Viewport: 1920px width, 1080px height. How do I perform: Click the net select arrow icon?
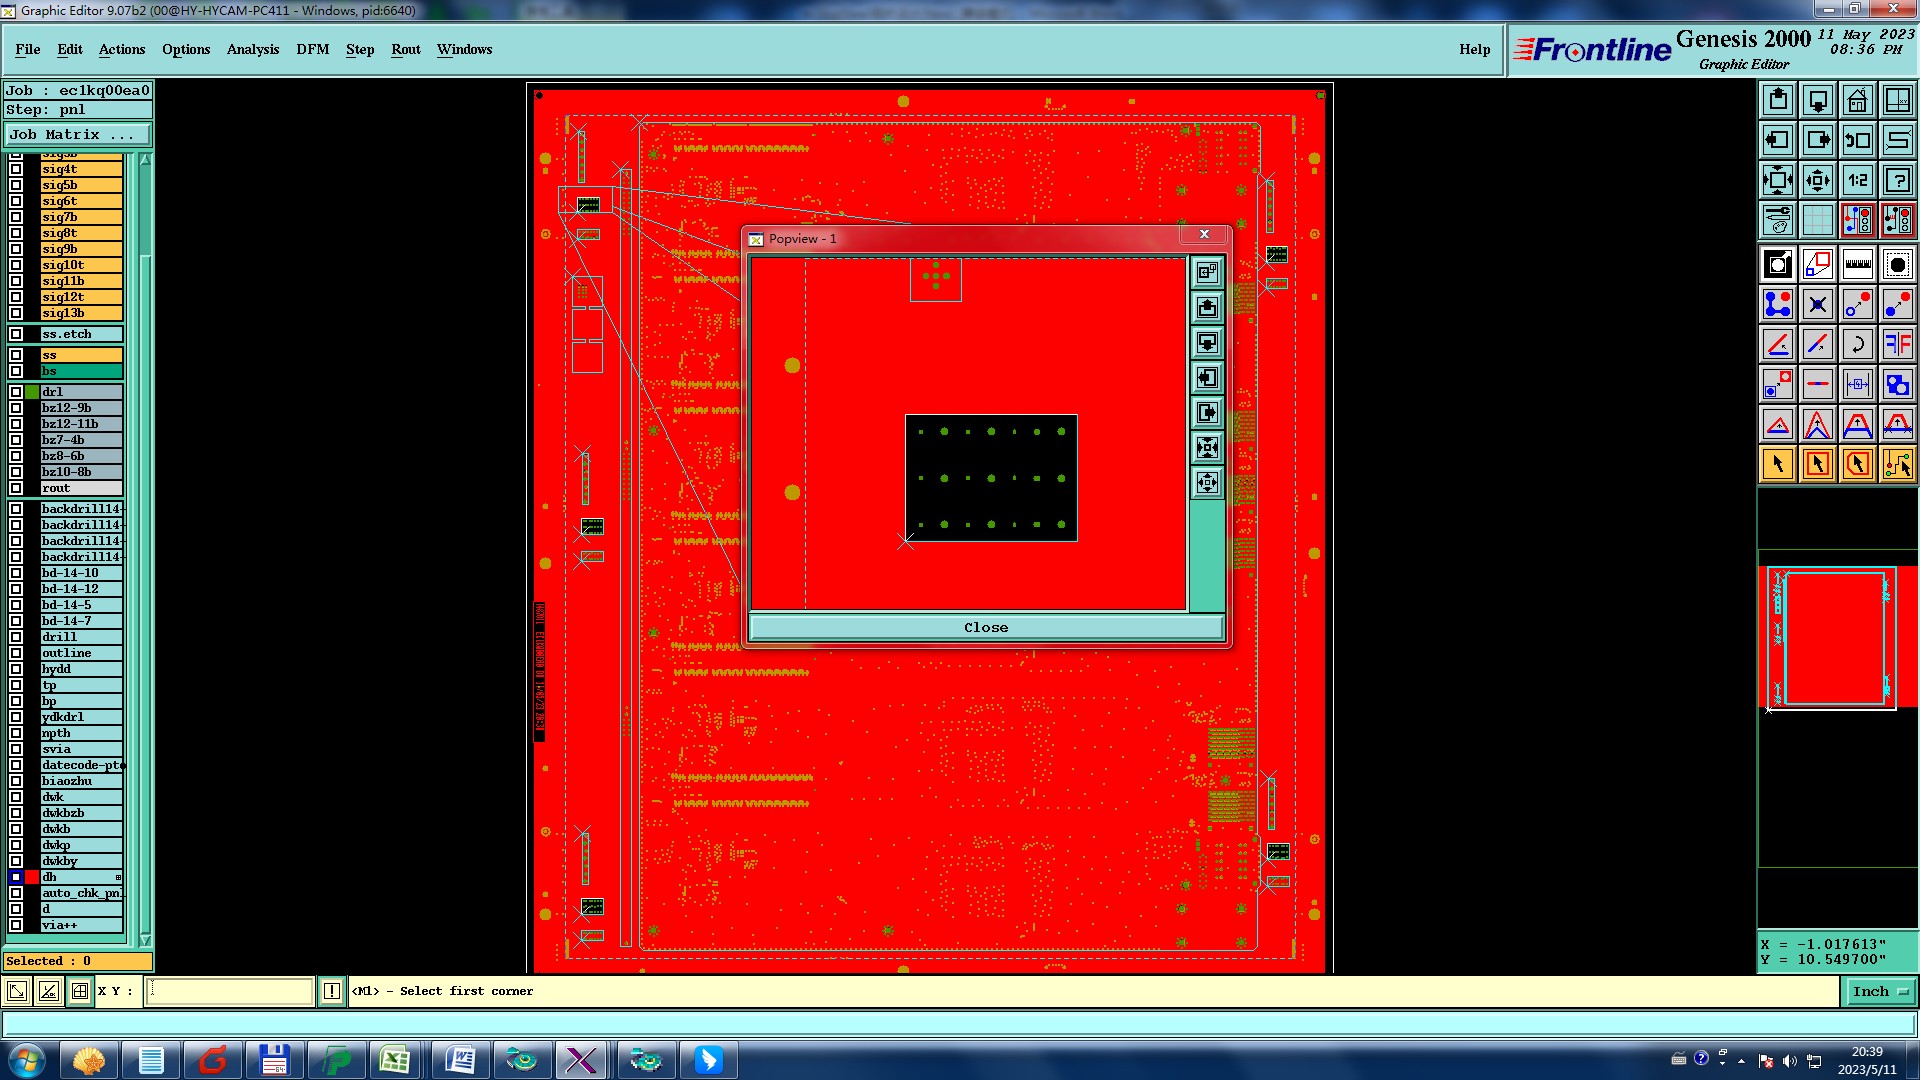[x=1898, y=464]
